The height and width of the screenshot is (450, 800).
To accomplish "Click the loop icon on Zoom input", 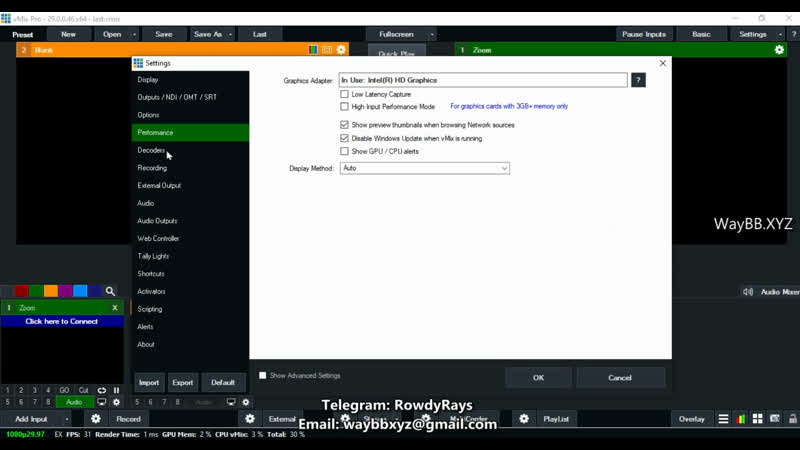I will 102,390.
